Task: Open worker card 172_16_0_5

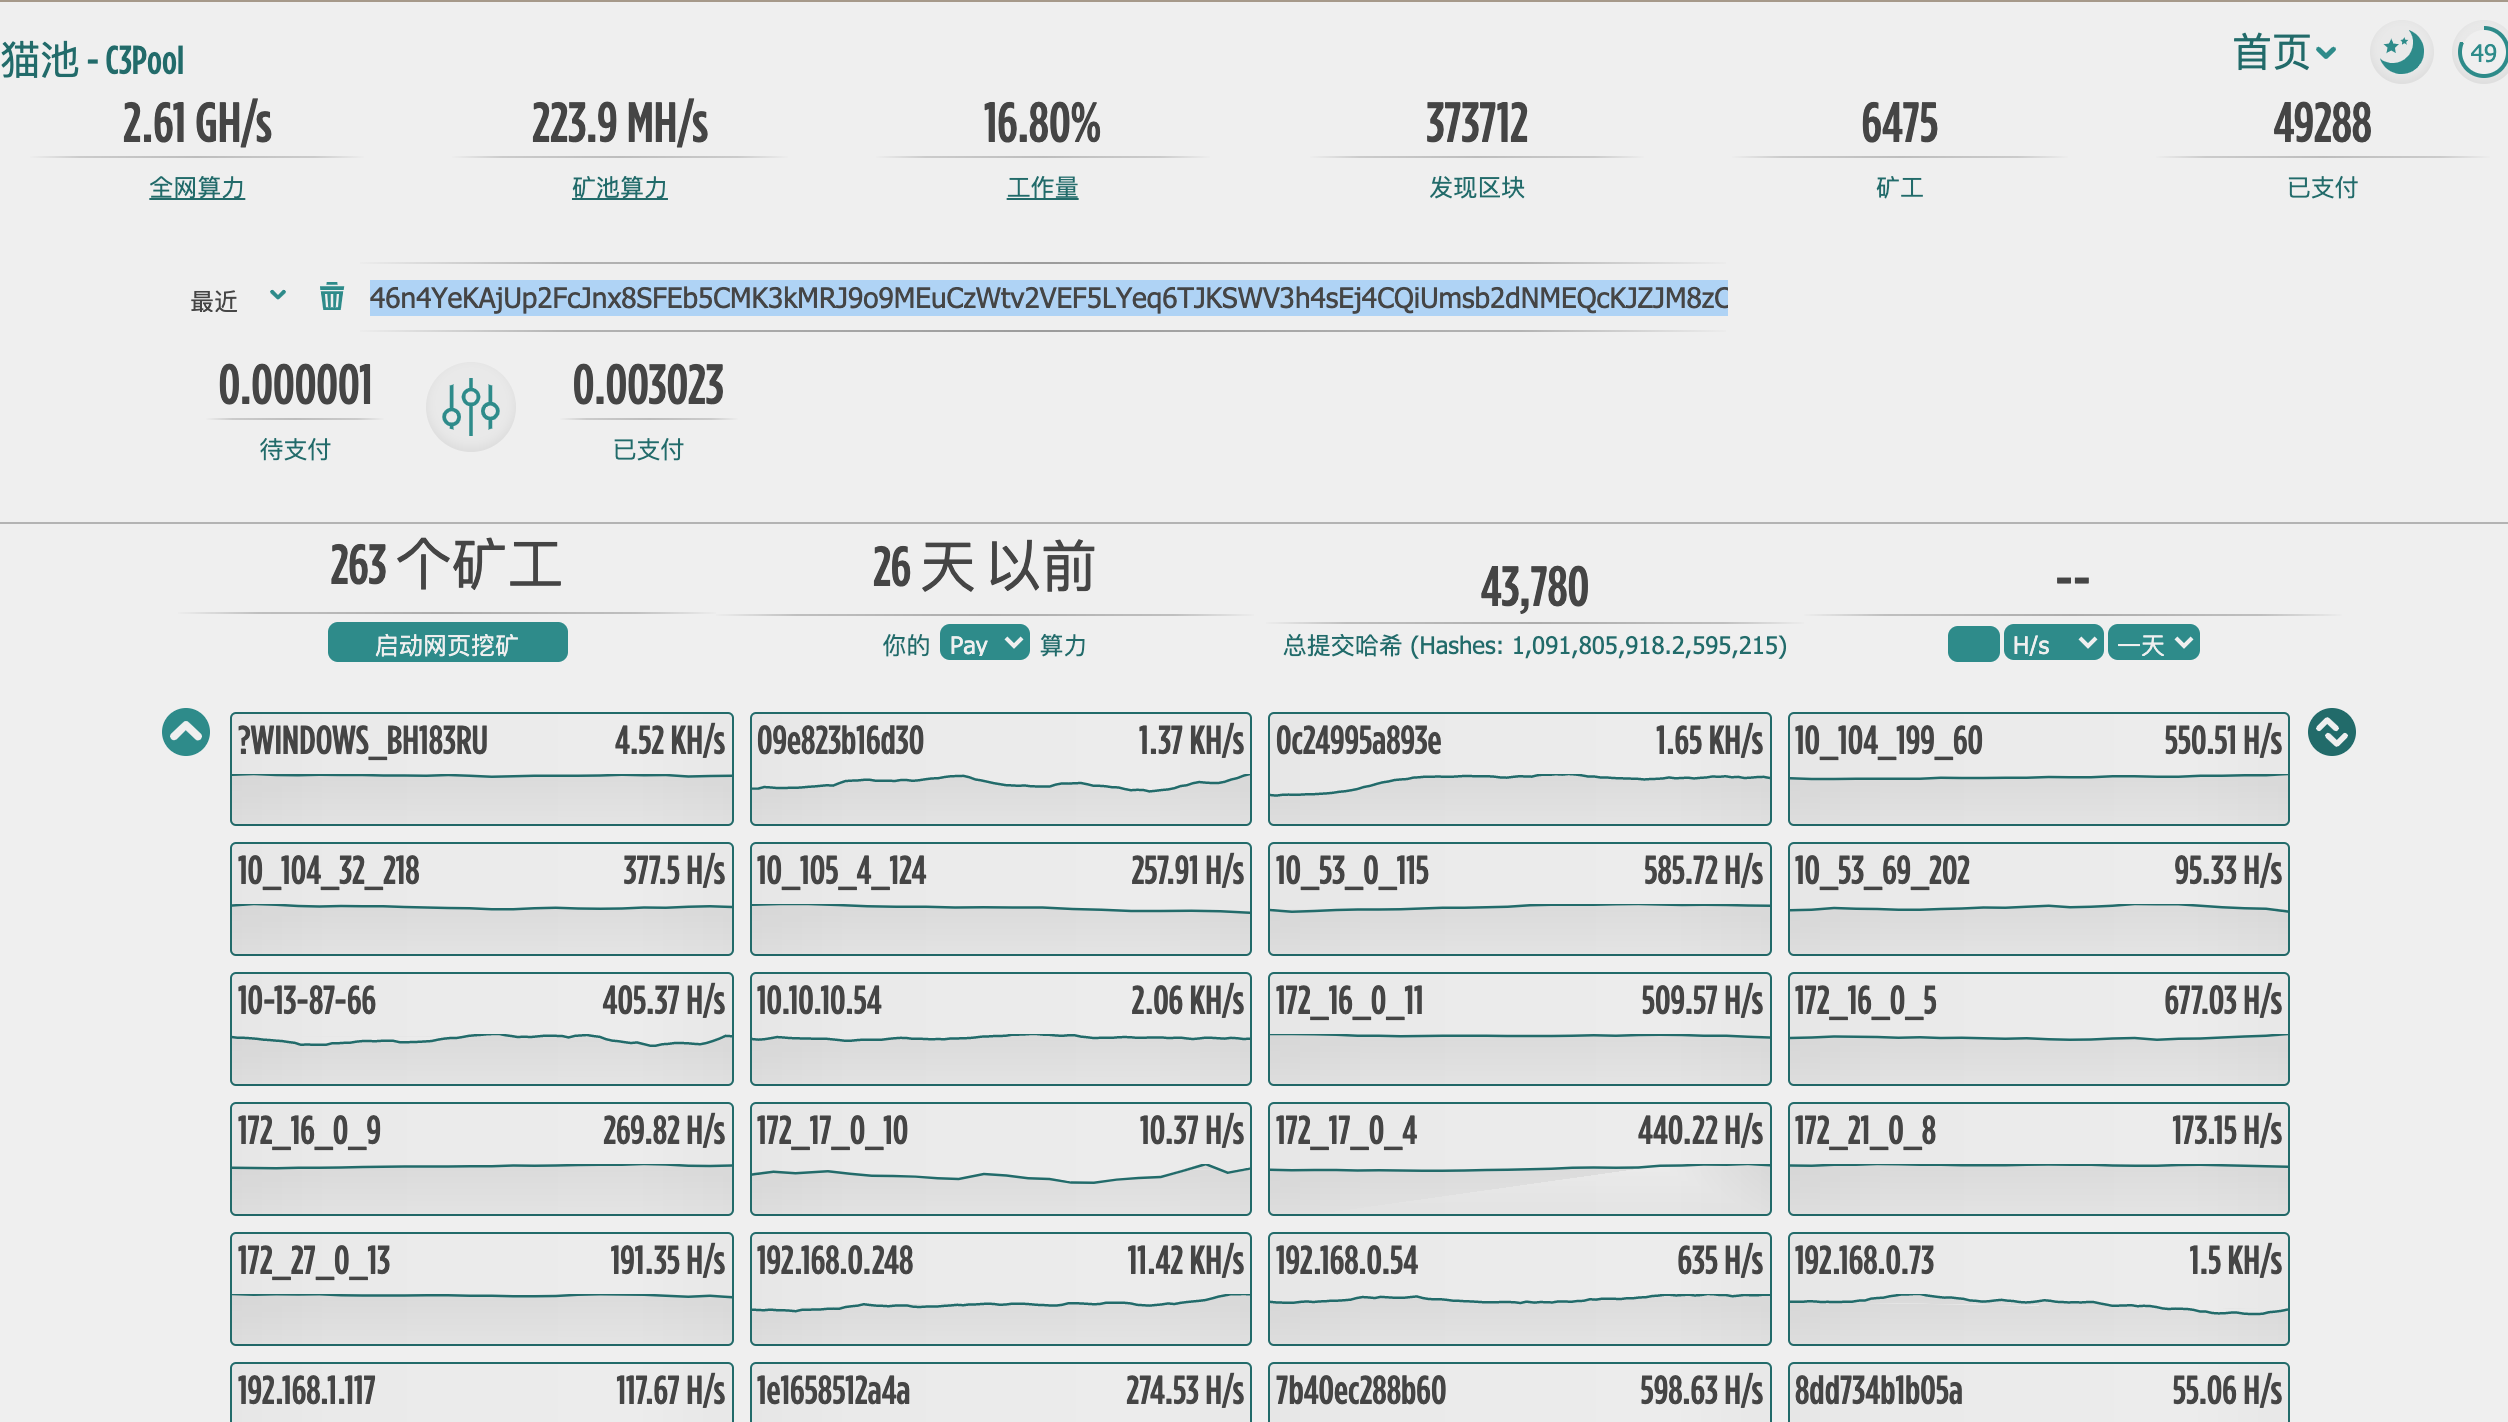Action: pyautogui.click(x=2039, y=1028)
